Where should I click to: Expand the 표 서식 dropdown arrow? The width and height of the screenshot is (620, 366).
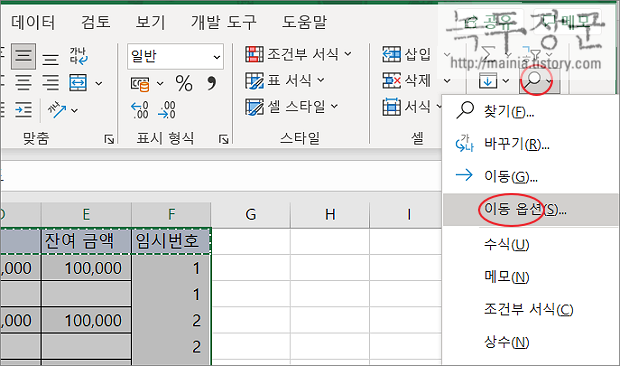tap(321, 80)
